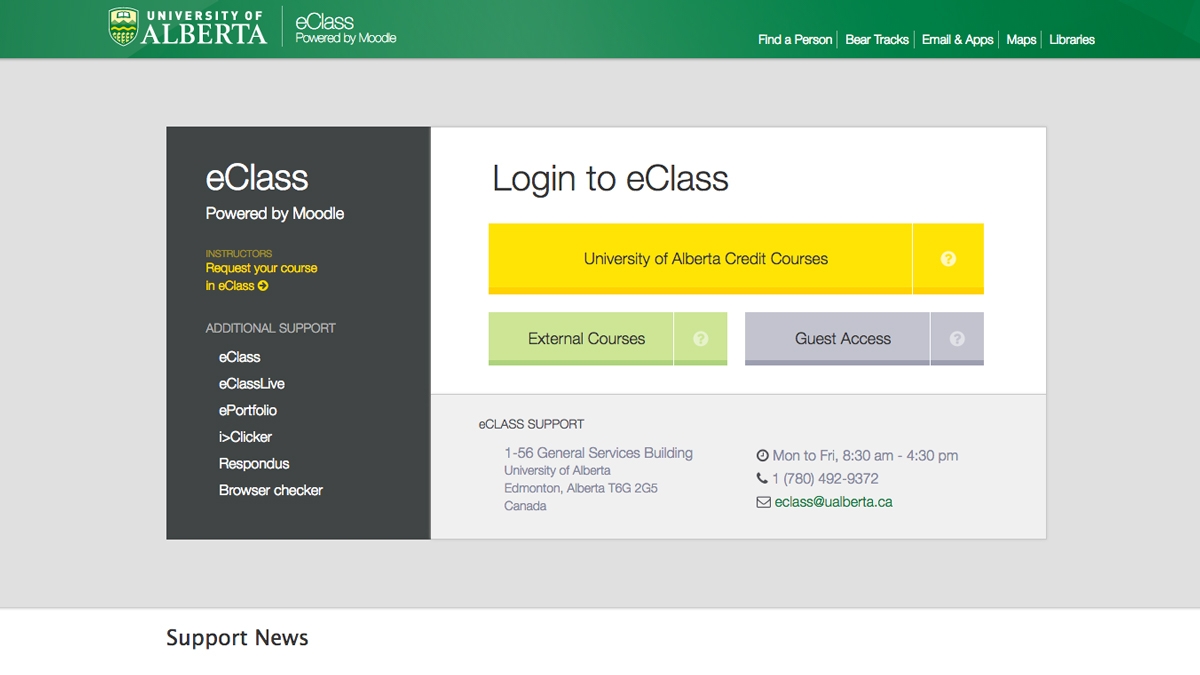Open Email & Apps from the header
1200x675 pixels.
(x=957, y=39)
